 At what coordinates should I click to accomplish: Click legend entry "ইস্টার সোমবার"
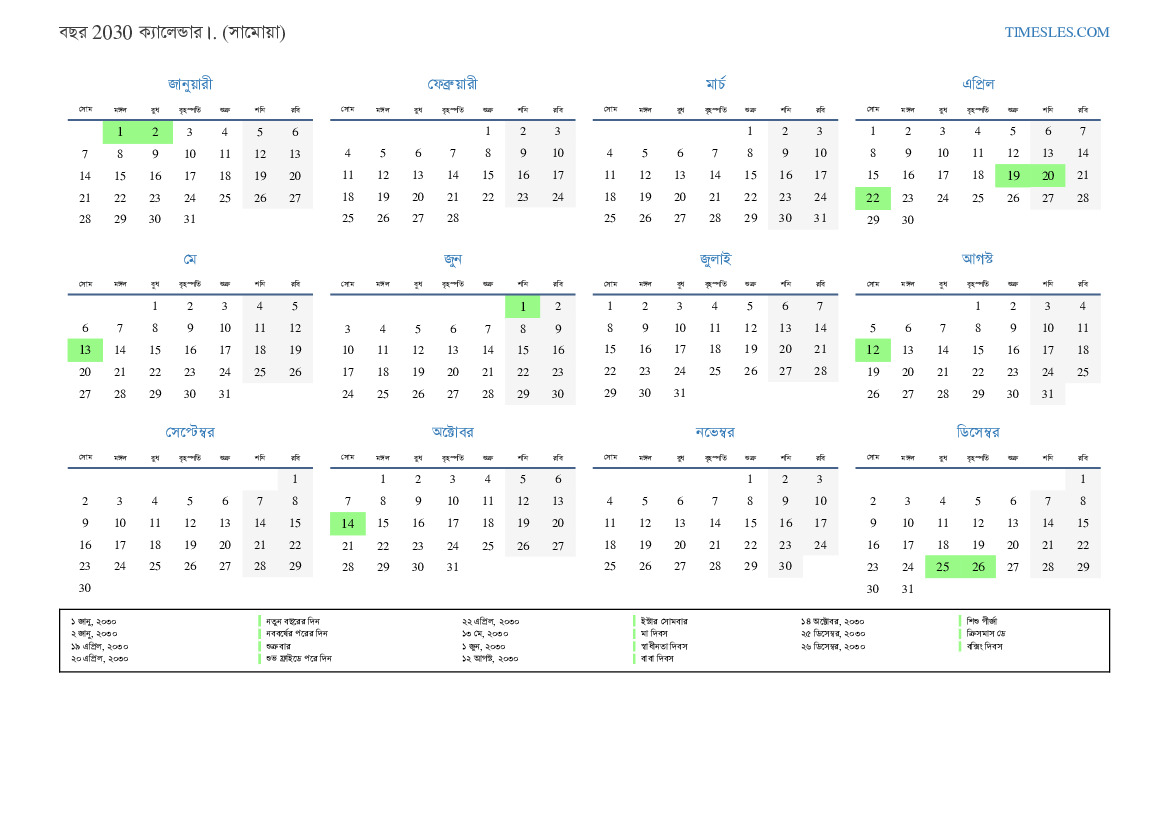664,621
